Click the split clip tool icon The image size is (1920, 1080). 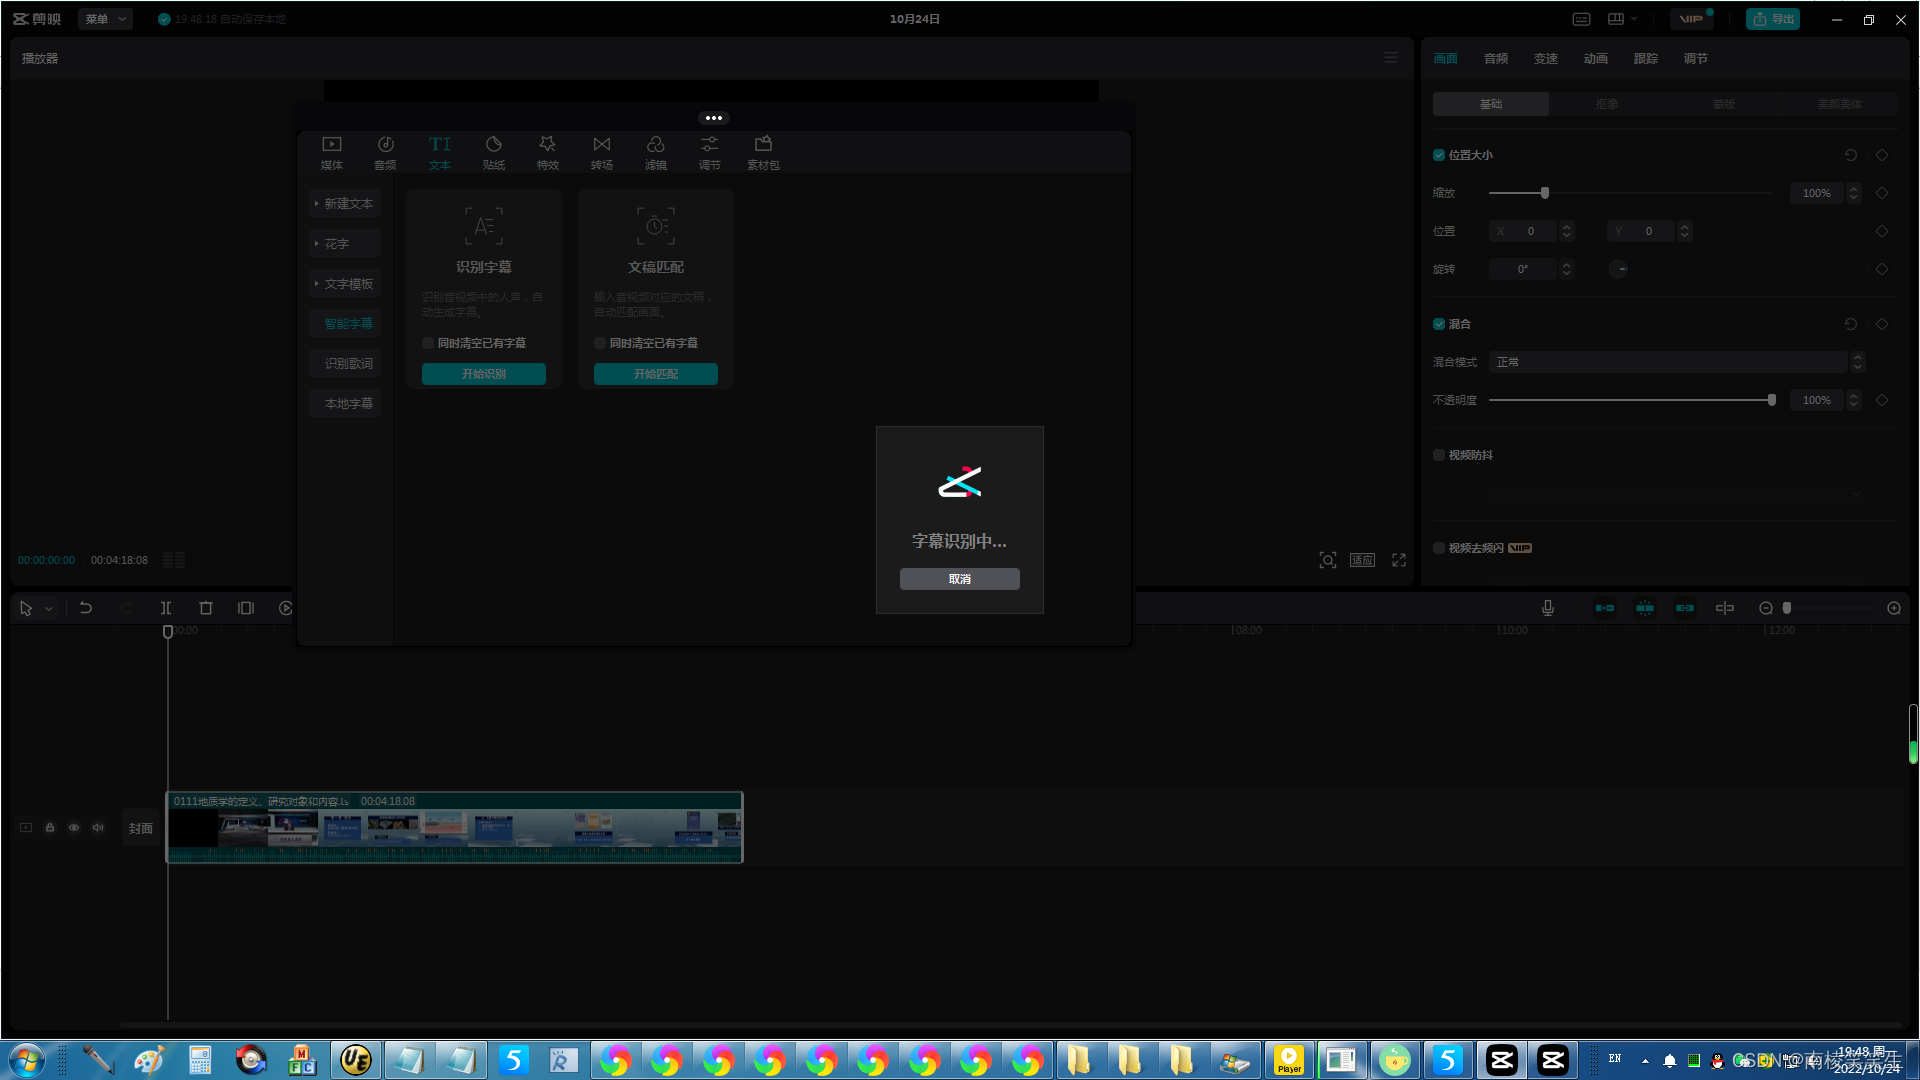point(166,608)
